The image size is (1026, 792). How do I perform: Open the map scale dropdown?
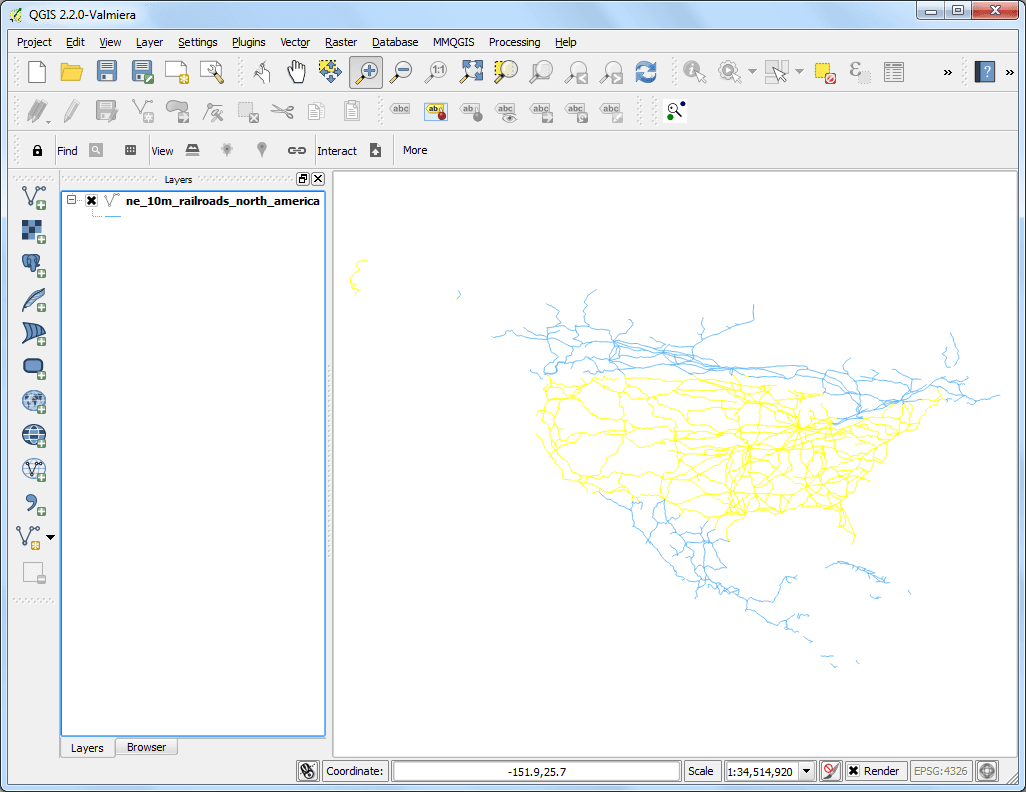click(806, 771)
